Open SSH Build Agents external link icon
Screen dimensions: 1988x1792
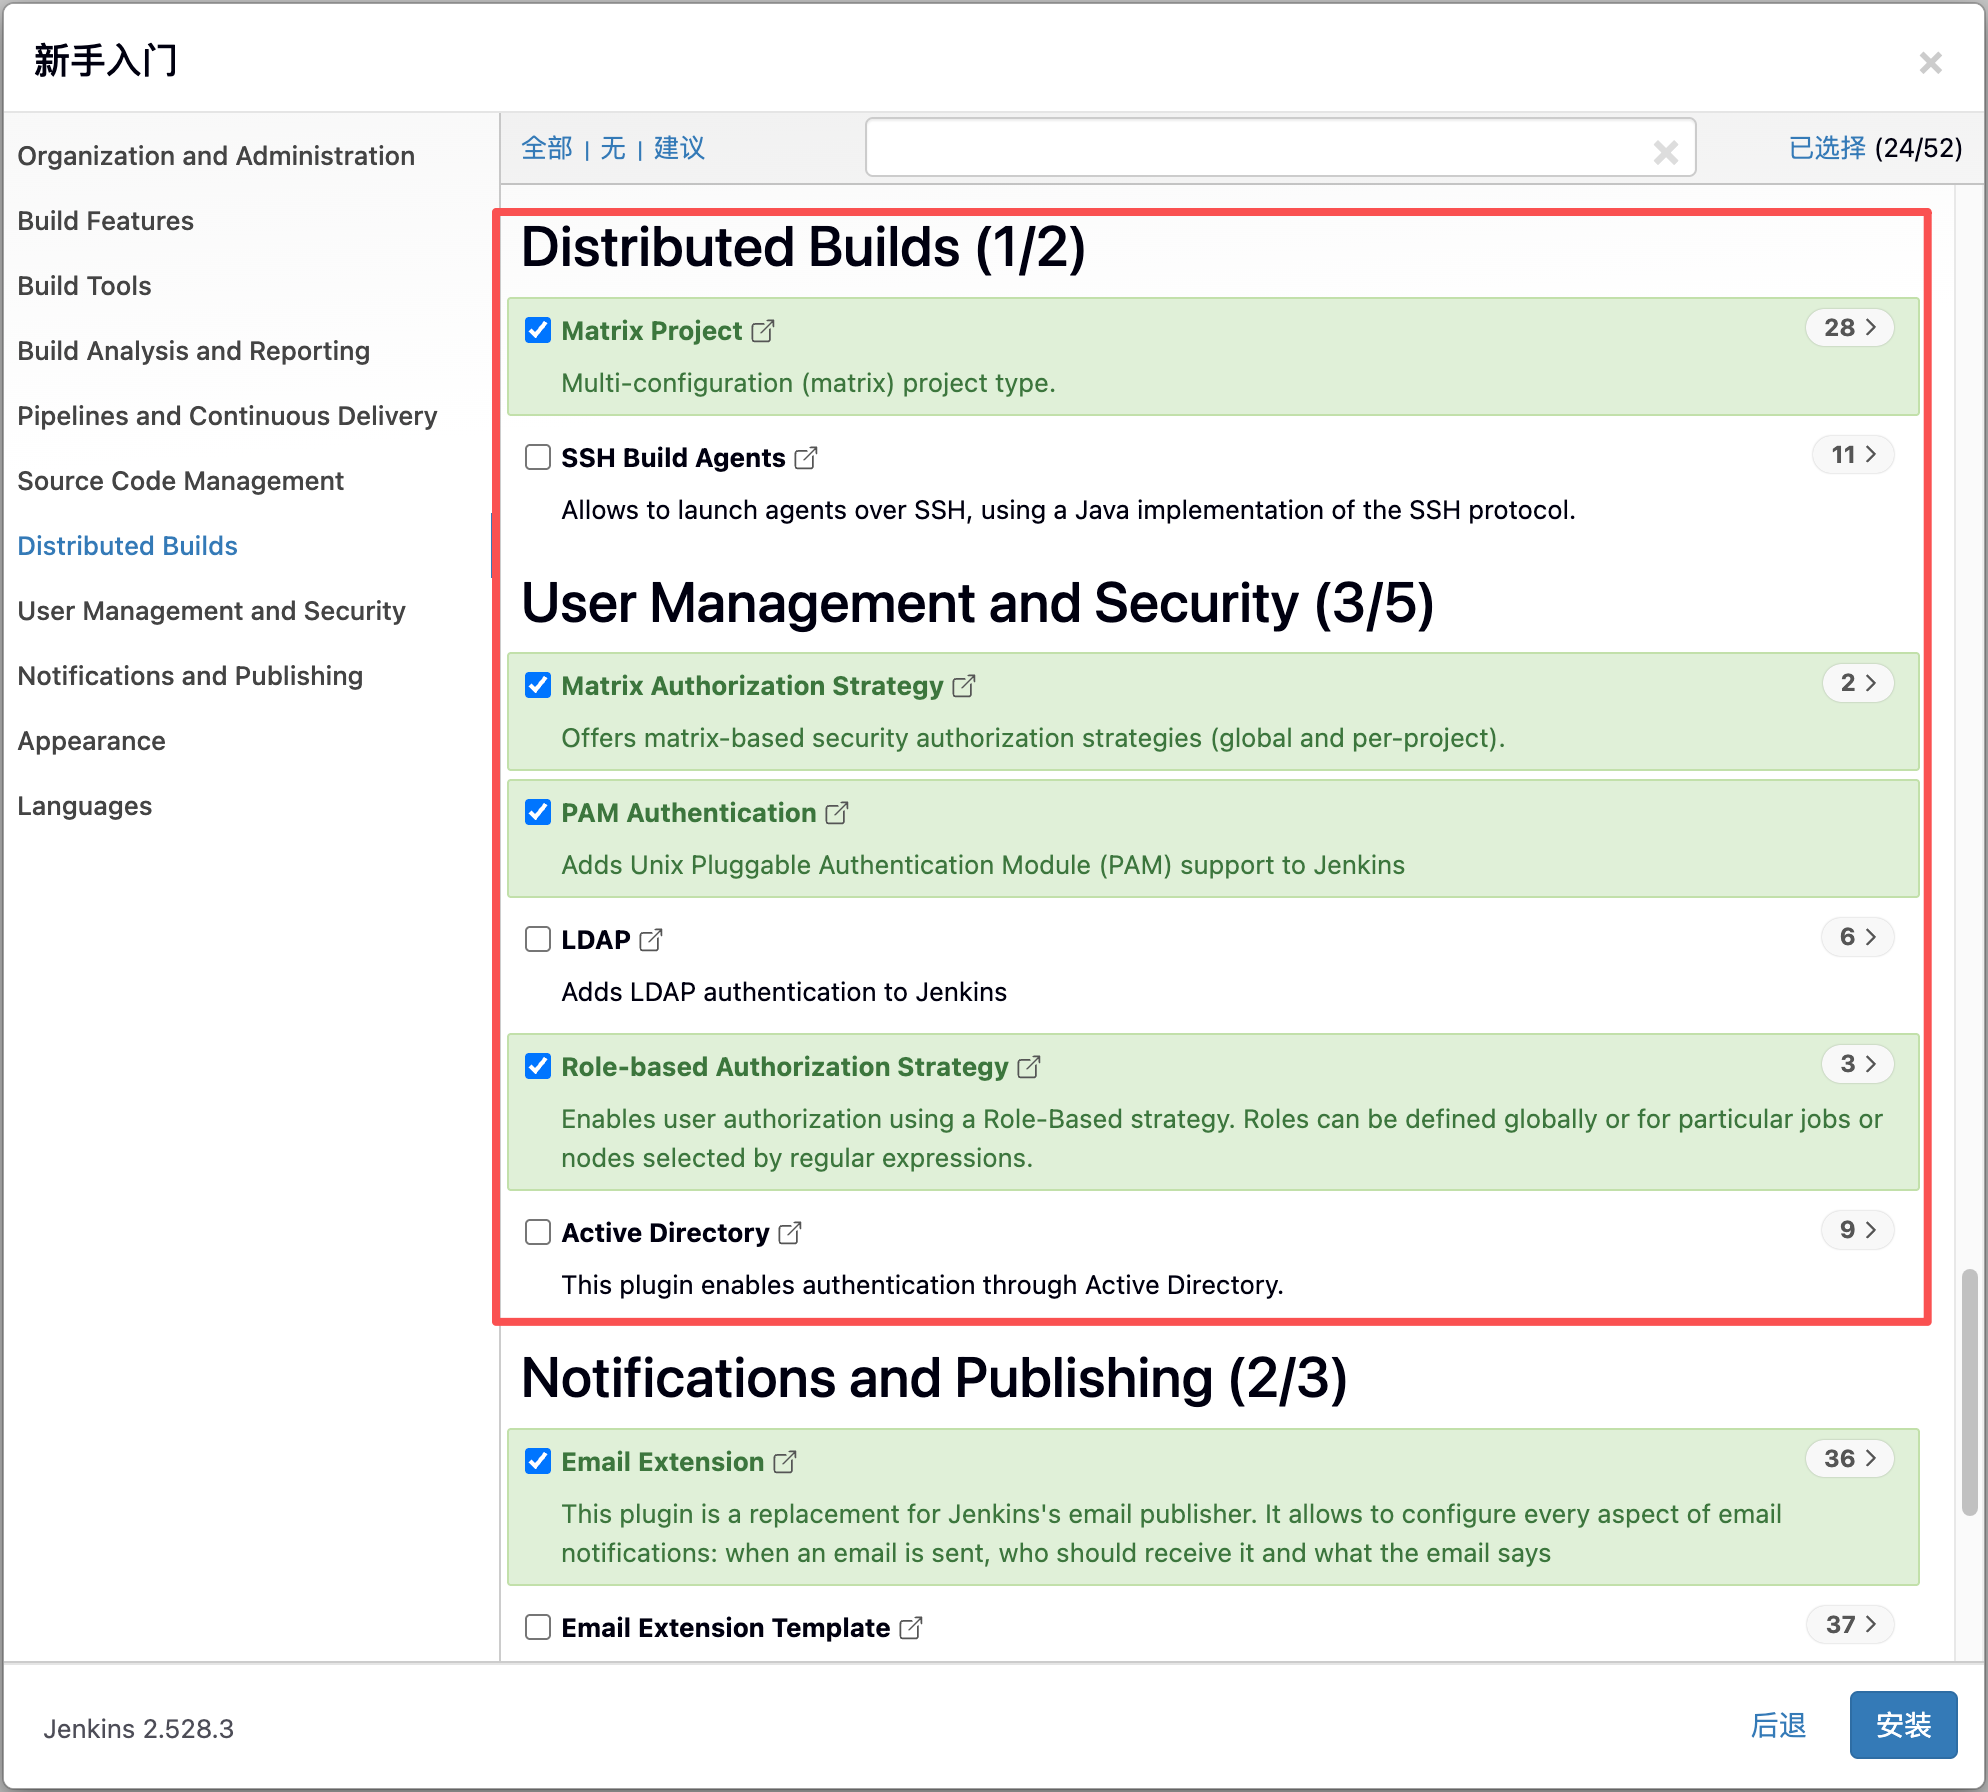click(x=805, y=458)
